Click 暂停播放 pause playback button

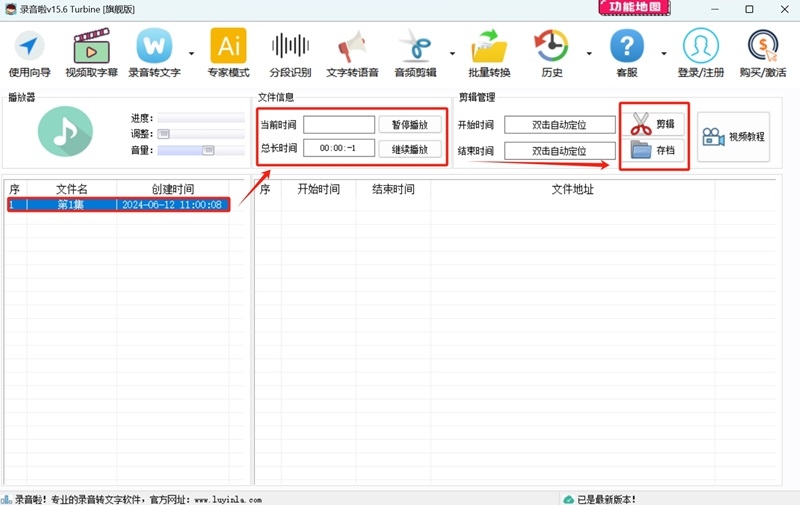410,124
